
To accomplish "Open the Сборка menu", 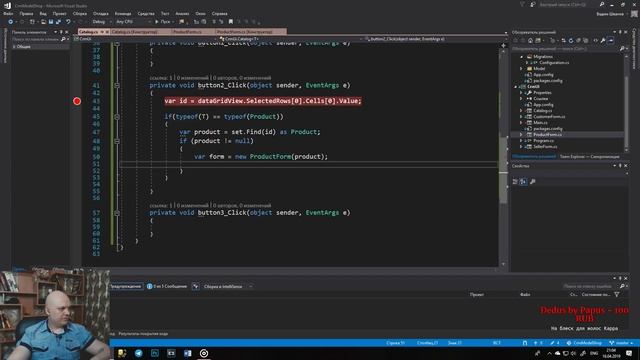I will tap(80, 13).
